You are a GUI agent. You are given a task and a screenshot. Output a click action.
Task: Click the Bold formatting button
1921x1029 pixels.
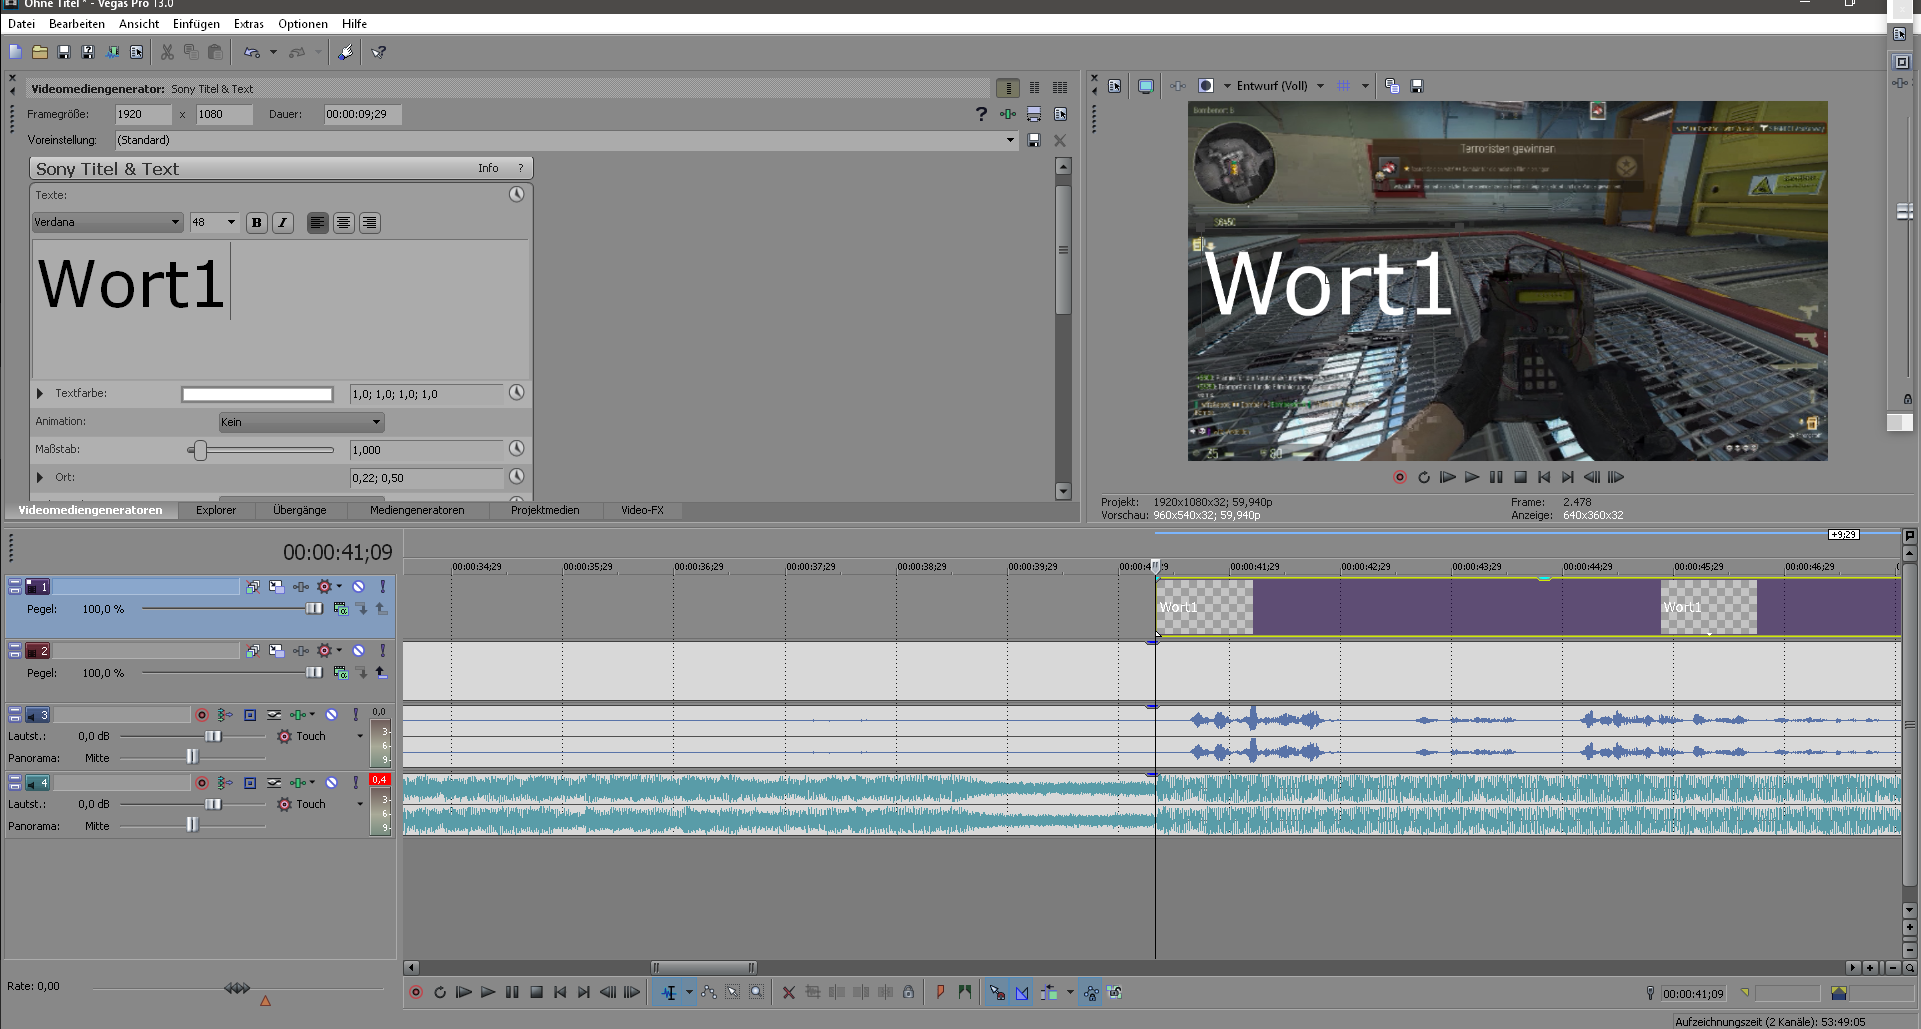pyautogui.click(x=257, y=223)
